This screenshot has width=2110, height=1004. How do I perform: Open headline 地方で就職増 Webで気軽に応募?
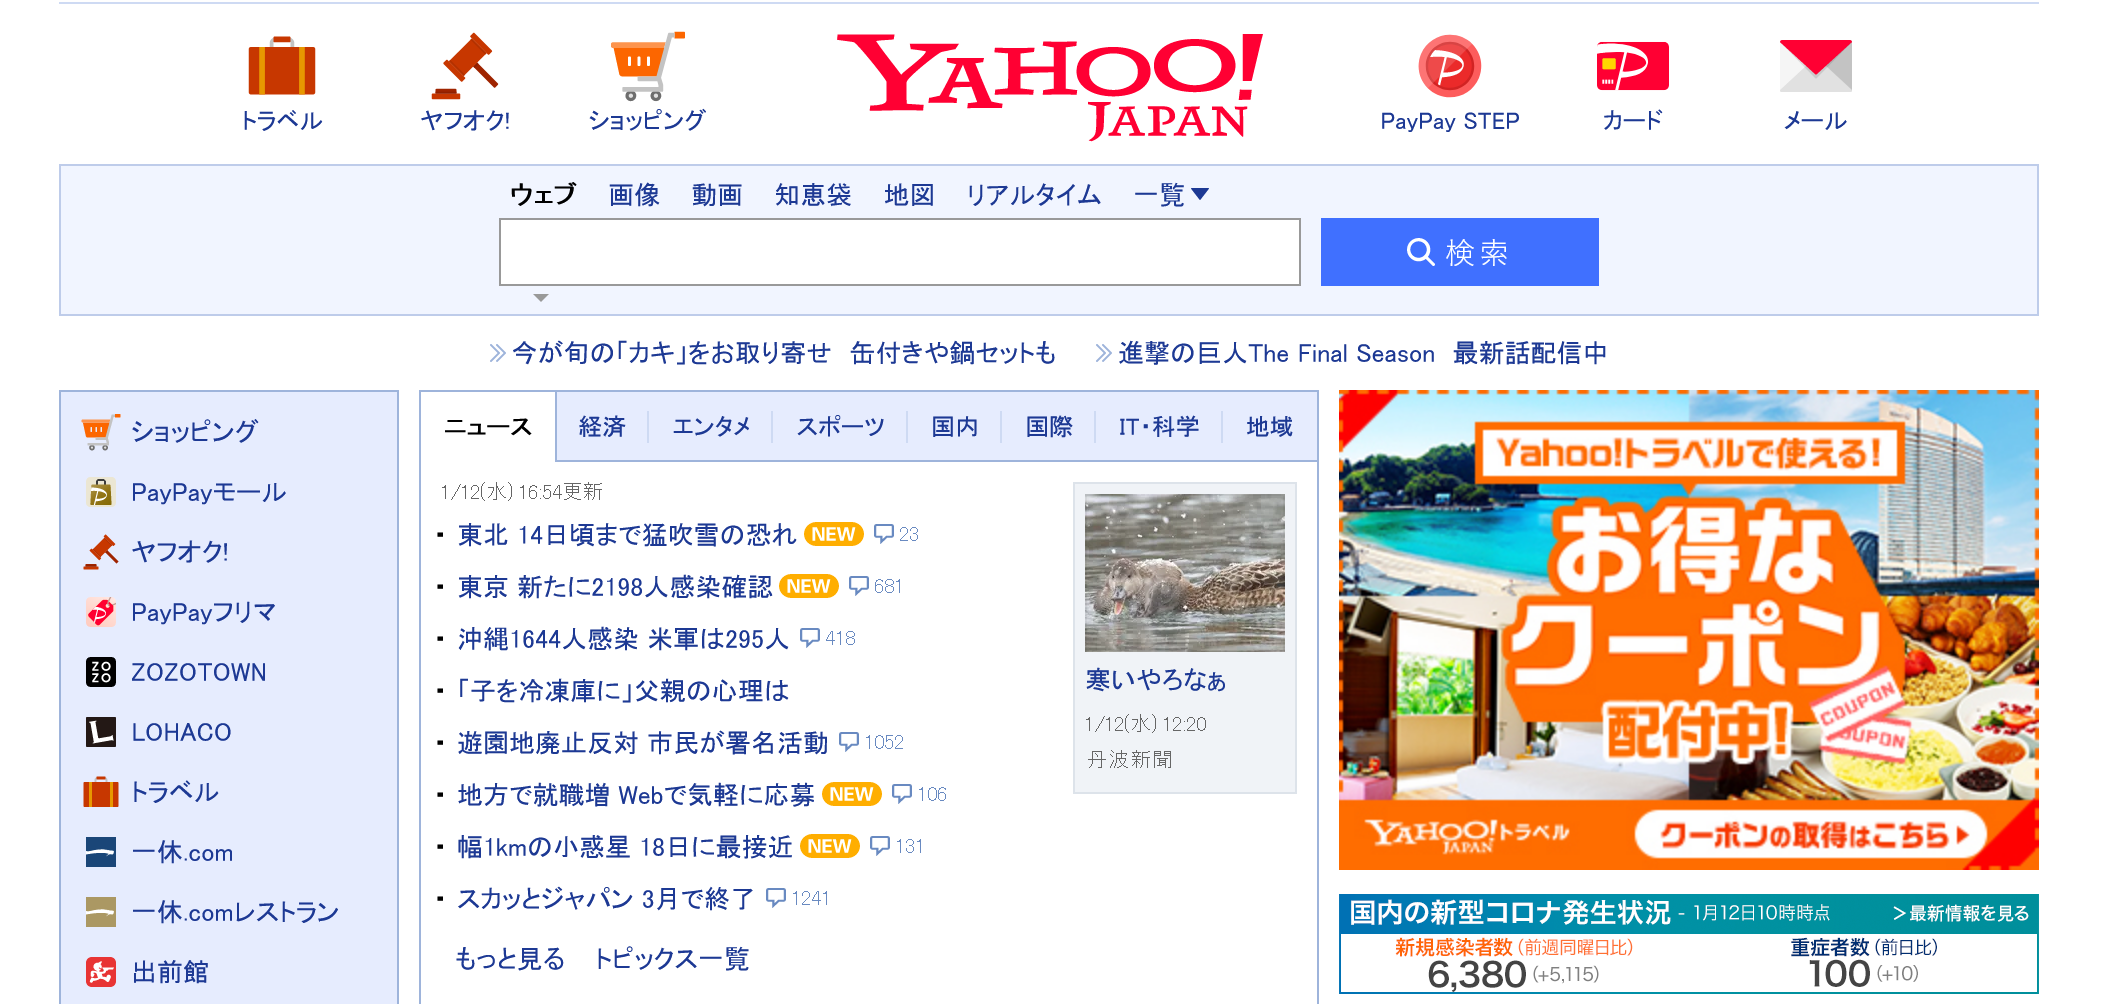tap(636, 795)
